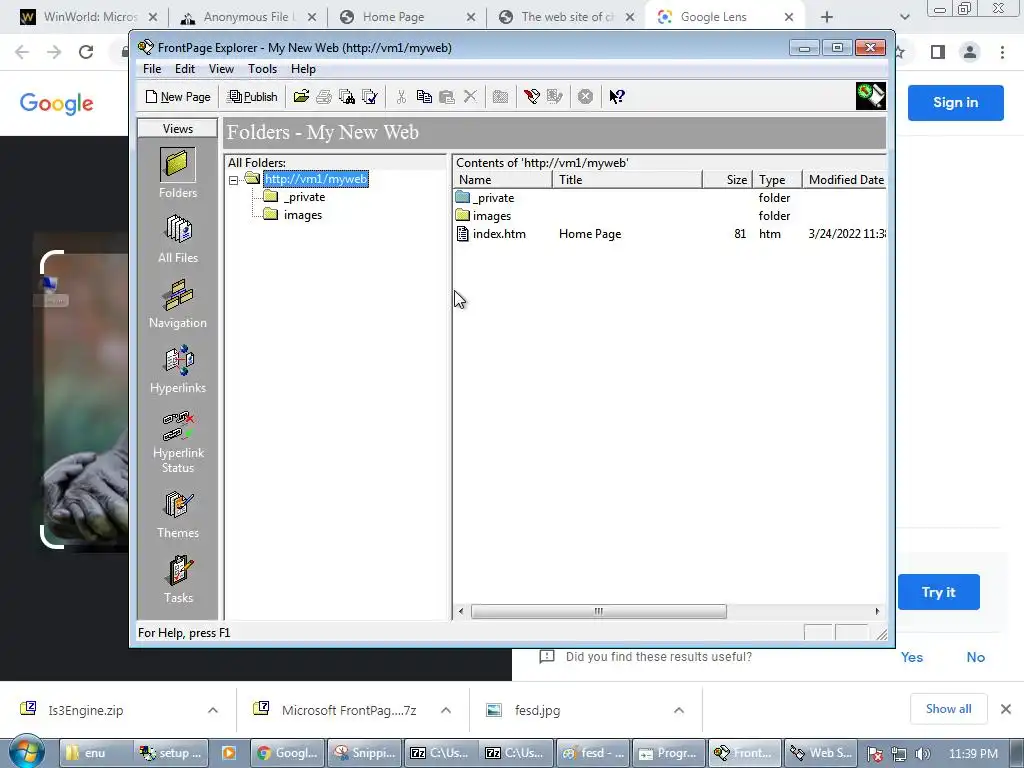Open a new Chrome tab with plus button

(827, 17)
